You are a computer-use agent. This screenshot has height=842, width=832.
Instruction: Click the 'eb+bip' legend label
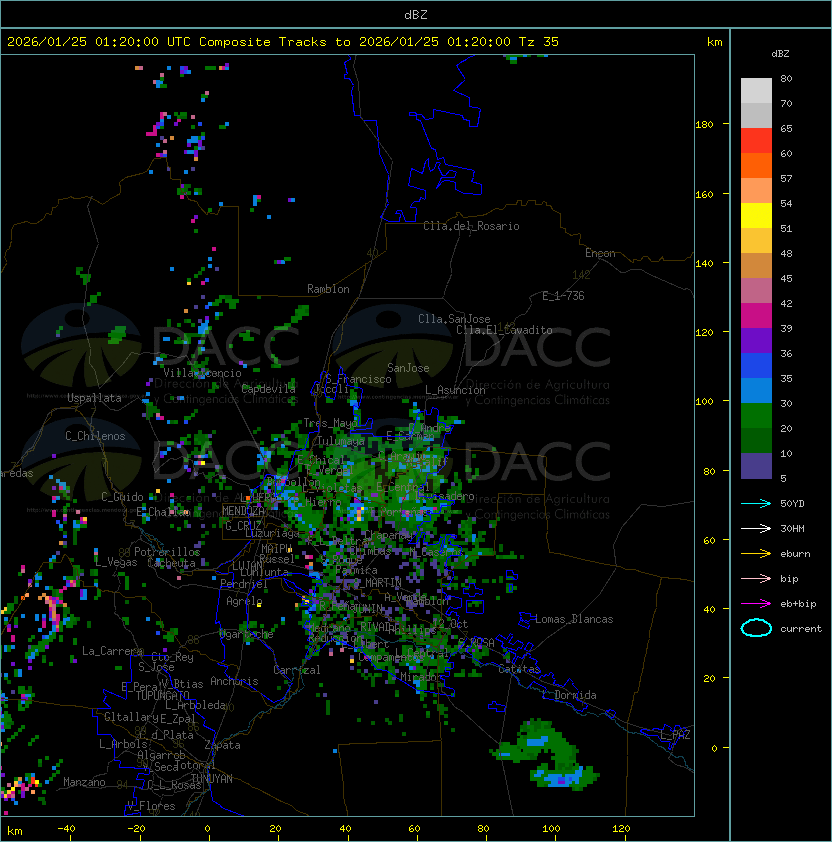(x=798, y=604)
